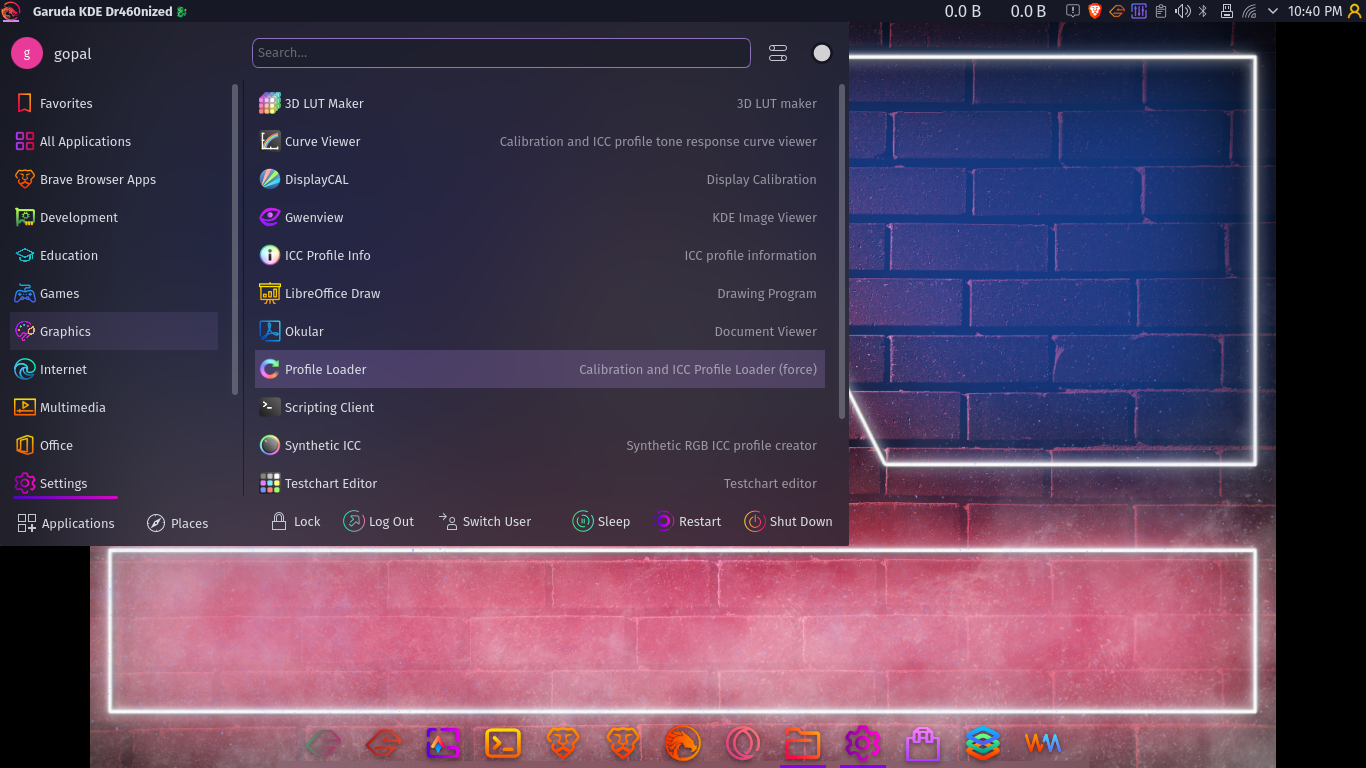Select All Applications category
The image size is (1366, 768).
point(114,141)
